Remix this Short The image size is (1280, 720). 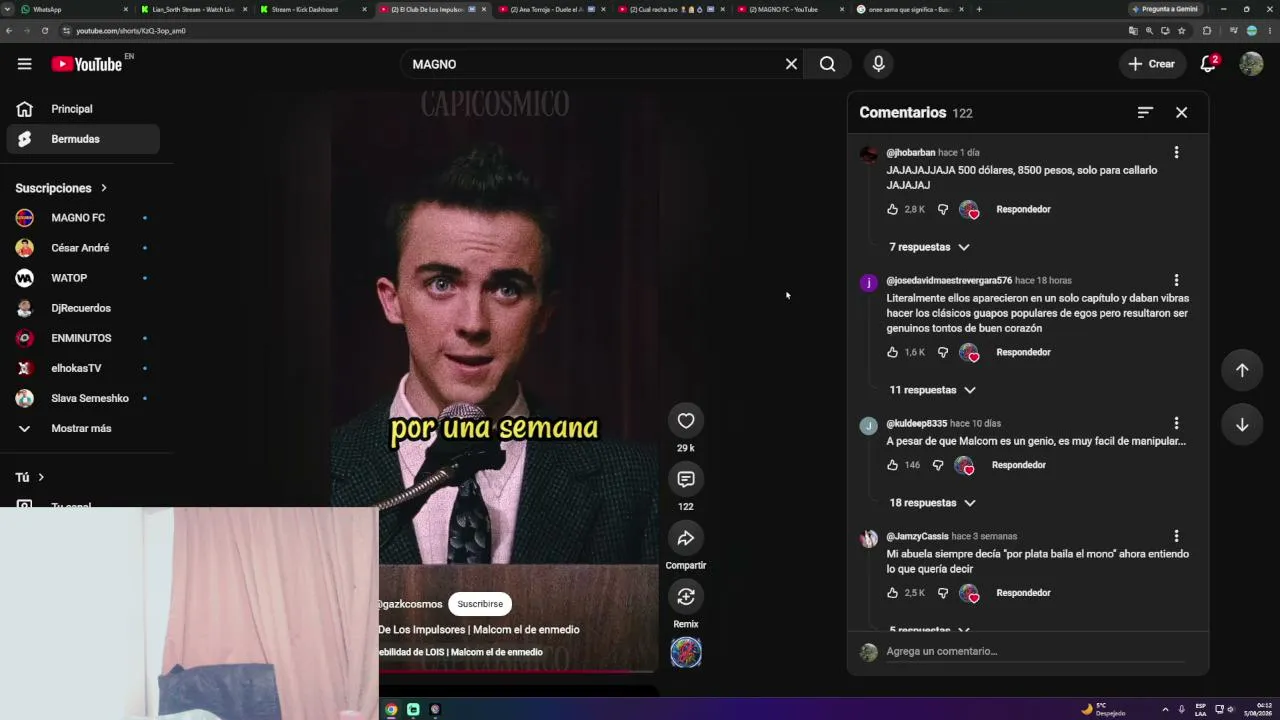pyautogui.click(x=686, y=597)
